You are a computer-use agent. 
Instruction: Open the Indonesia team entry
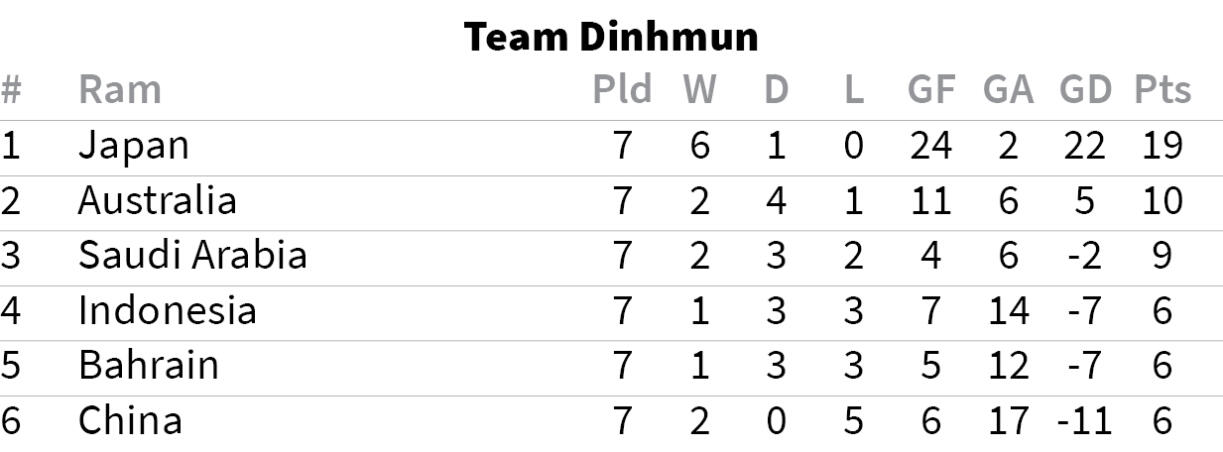(167, 311)
